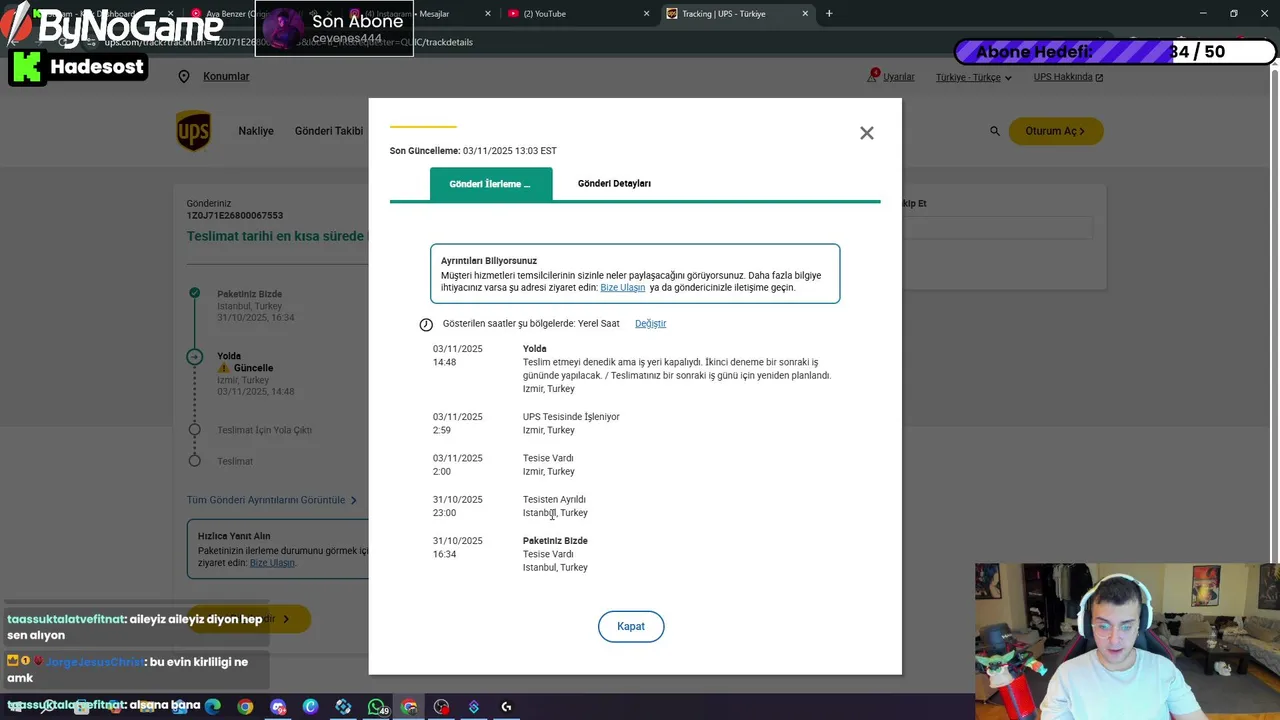Click the search magnifier icon
1280x720 pixels.
pyautogui.click(x=994, y=131)
